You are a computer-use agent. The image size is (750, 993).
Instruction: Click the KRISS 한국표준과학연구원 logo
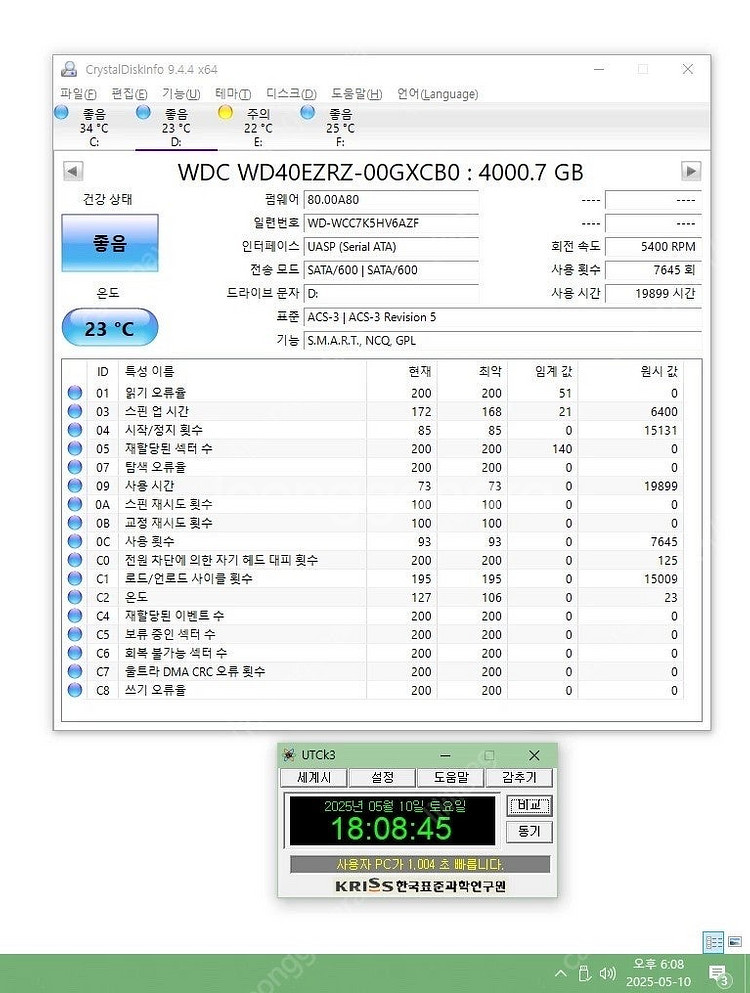pos(420,885)
